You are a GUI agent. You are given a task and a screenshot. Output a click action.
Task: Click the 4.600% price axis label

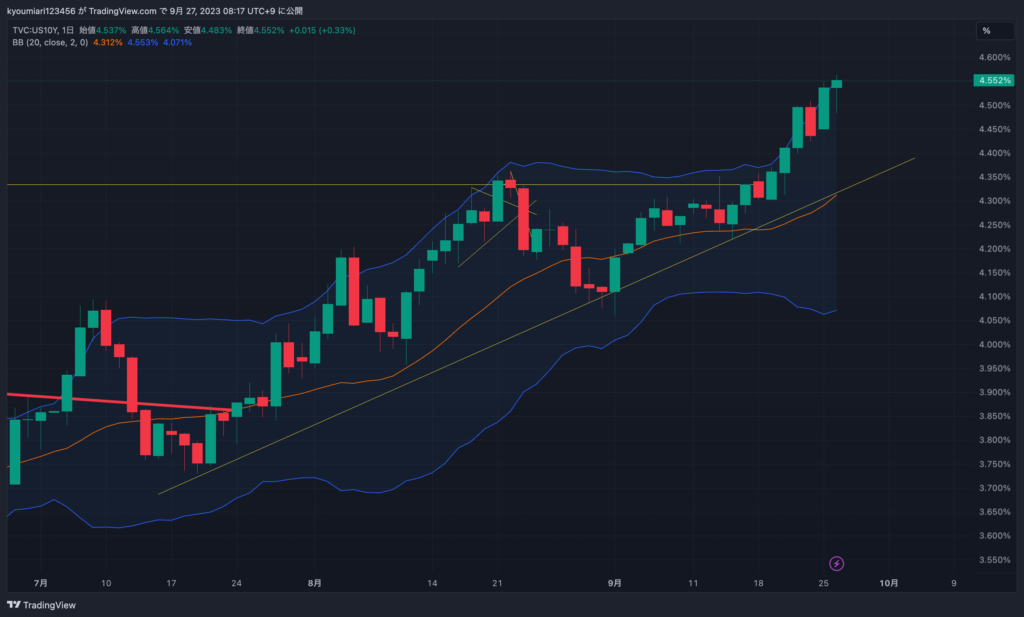[x=994, y=57]
